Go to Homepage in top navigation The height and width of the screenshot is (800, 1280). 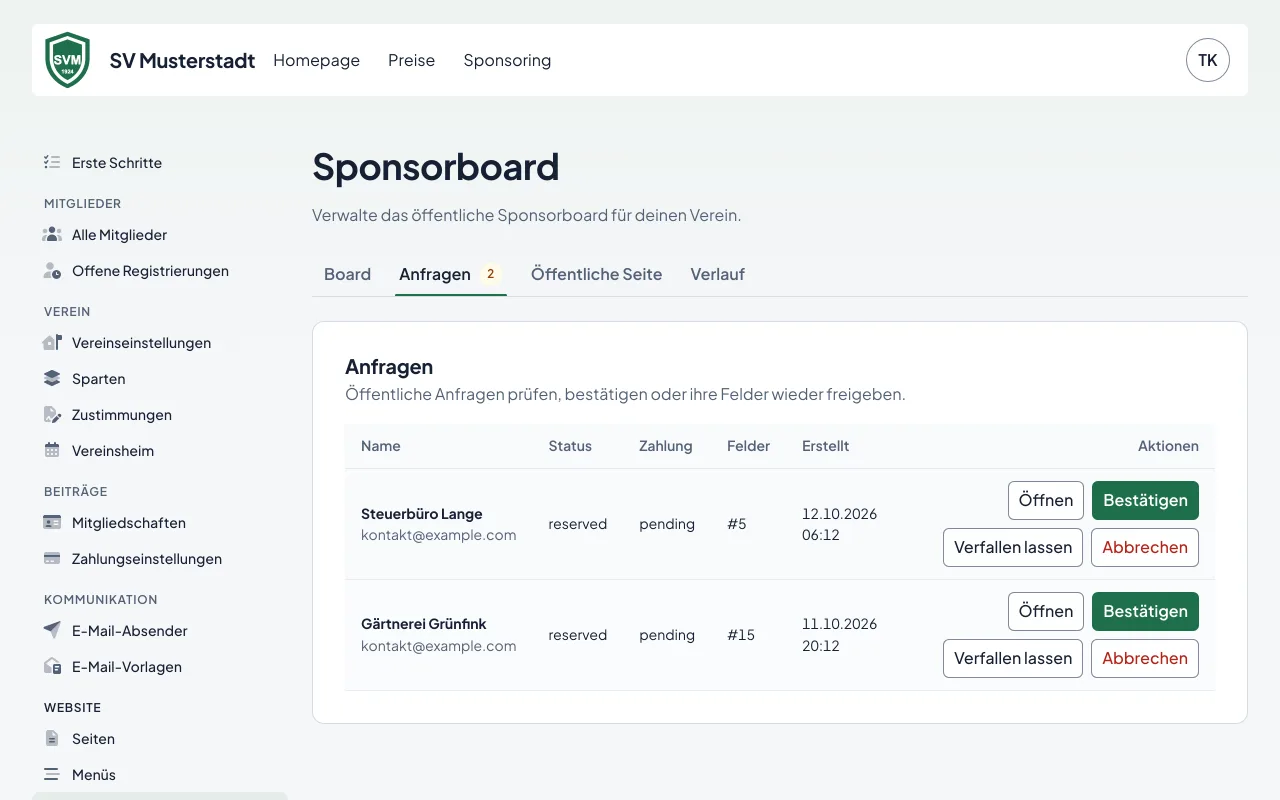[316, 60]
